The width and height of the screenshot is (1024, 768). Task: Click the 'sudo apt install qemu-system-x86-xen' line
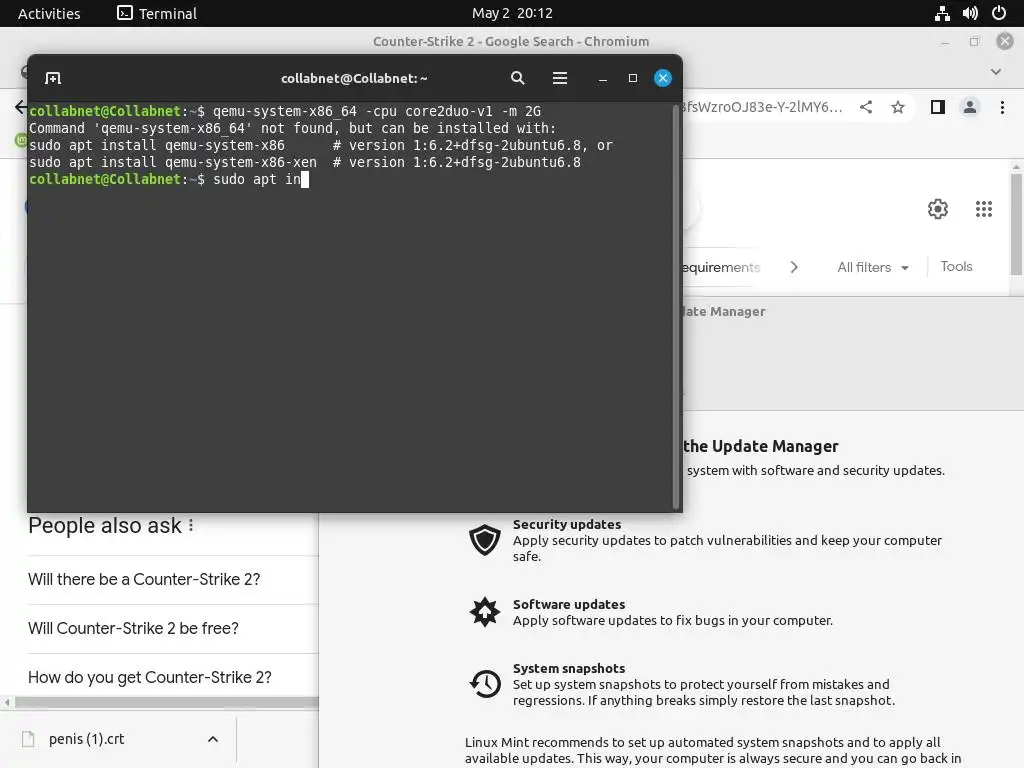304,163
